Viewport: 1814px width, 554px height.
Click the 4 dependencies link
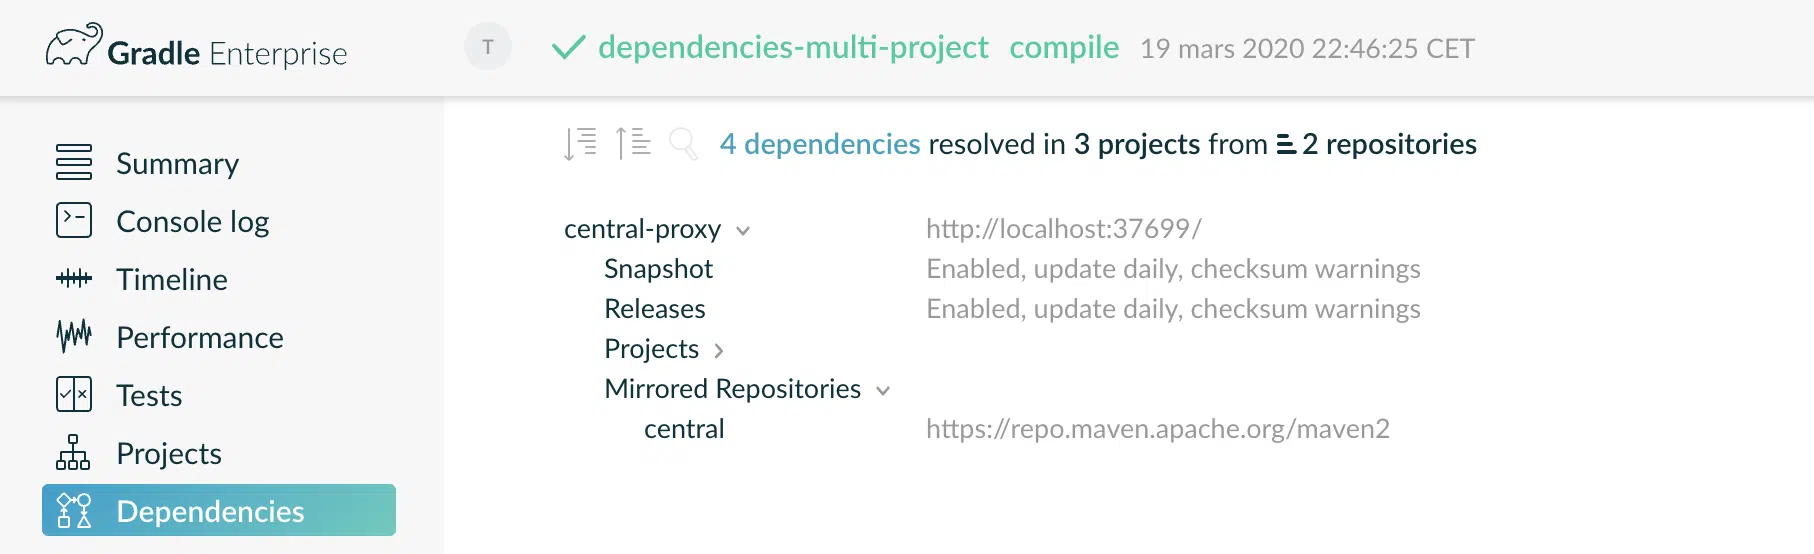tap(820, 144)
